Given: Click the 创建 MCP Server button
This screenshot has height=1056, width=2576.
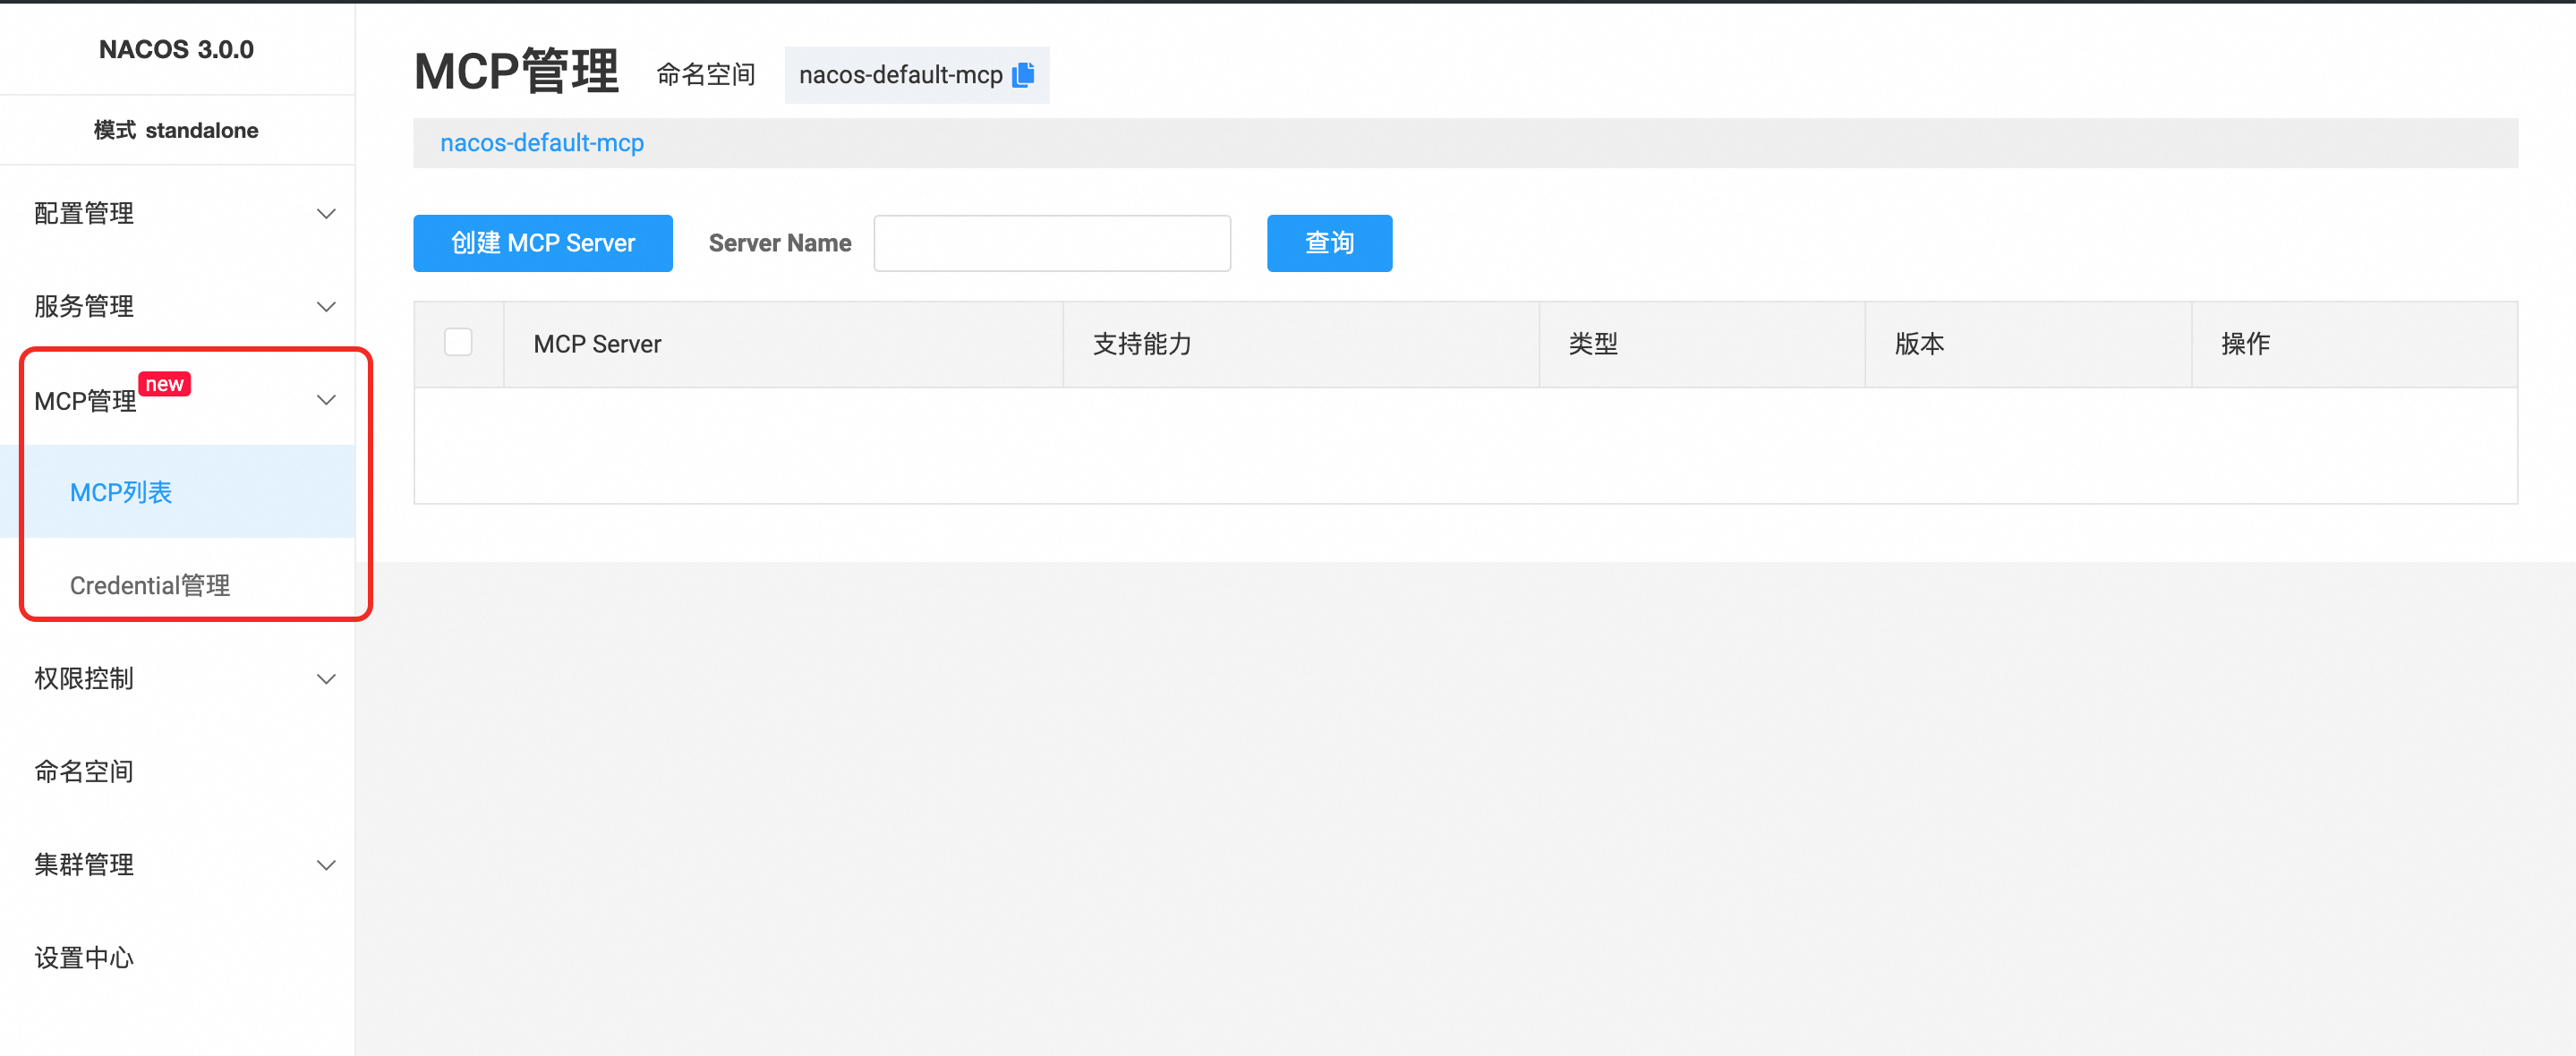Looking at the screenshot, I should click(542, 243).
